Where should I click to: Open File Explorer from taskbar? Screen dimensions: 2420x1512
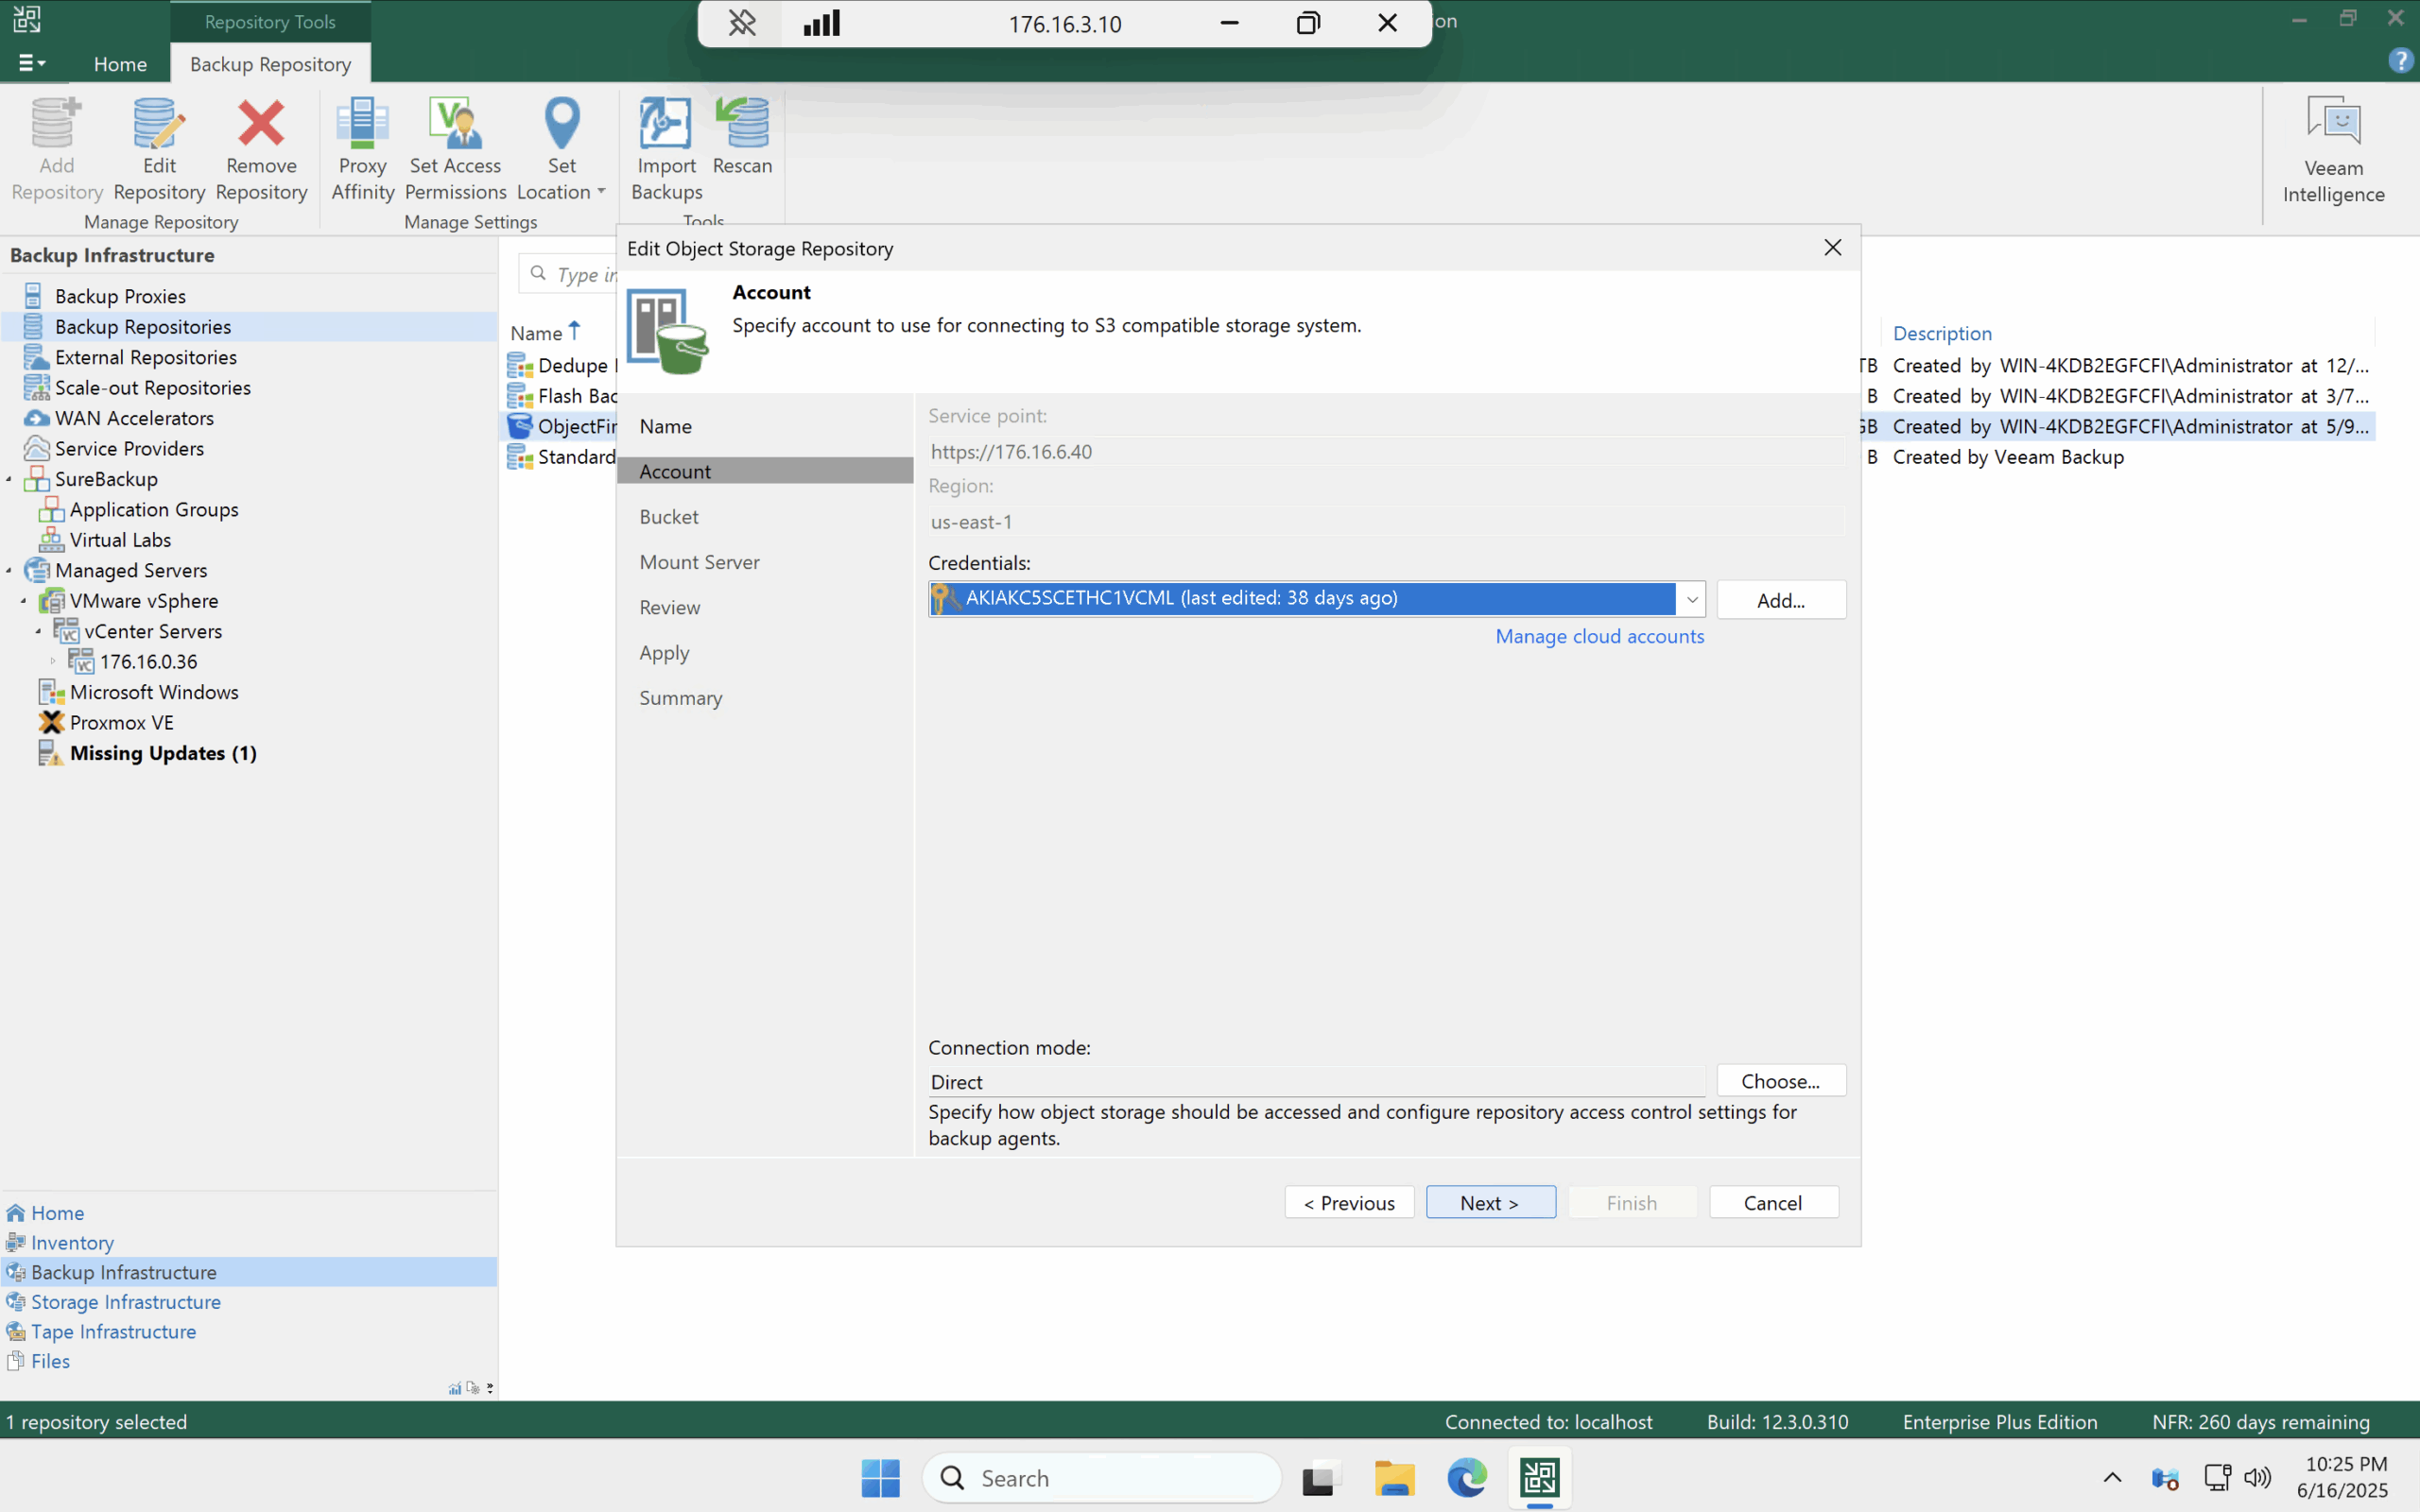click(x=1394, y=1478)
